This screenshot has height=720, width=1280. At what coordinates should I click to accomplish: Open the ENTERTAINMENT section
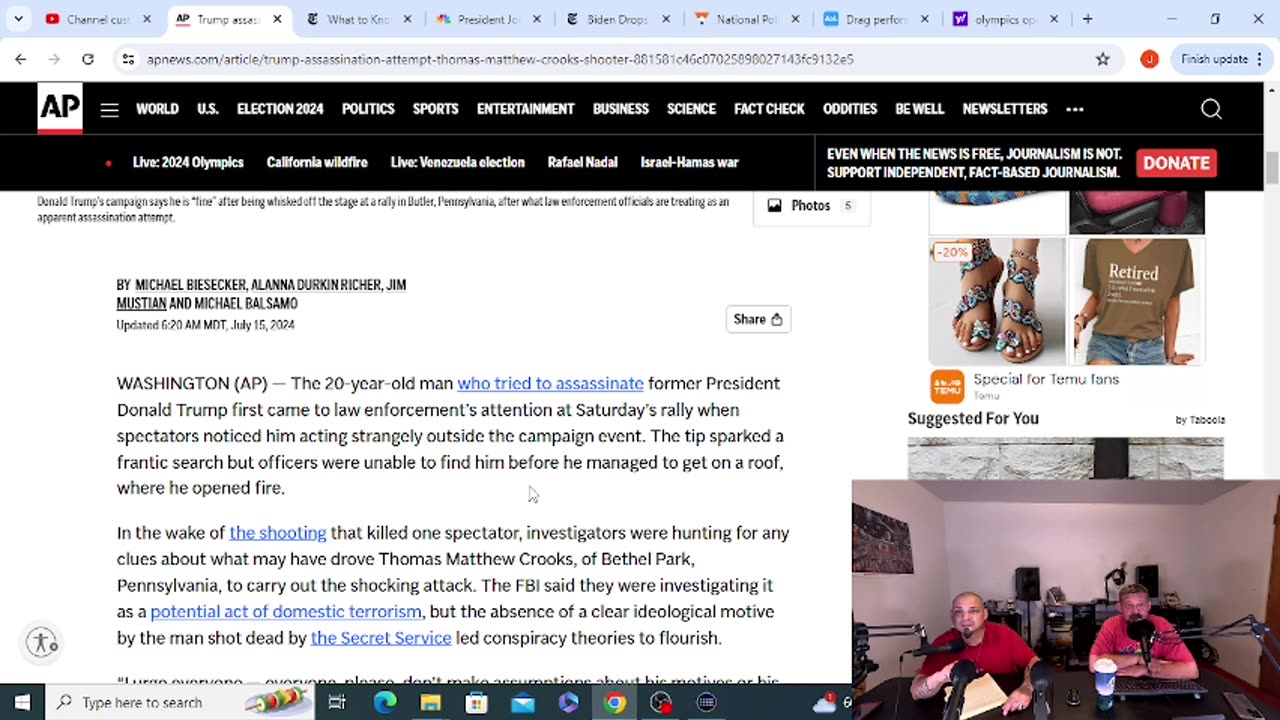point(525,109)
